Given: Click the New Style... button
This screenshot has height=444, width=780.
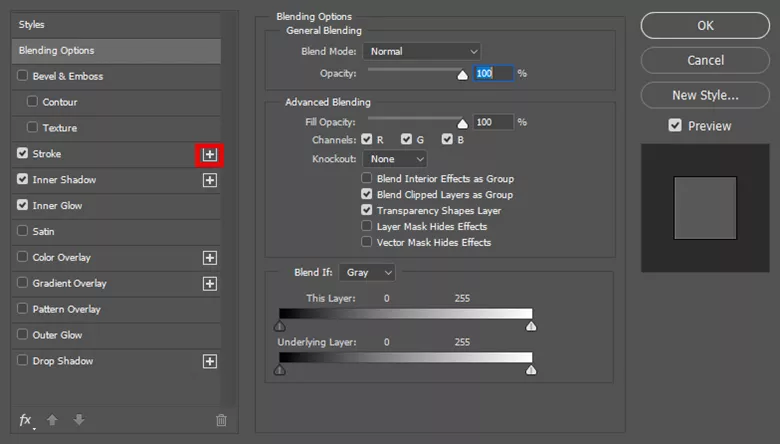Looking at the screenshot, I should (705, 95).
